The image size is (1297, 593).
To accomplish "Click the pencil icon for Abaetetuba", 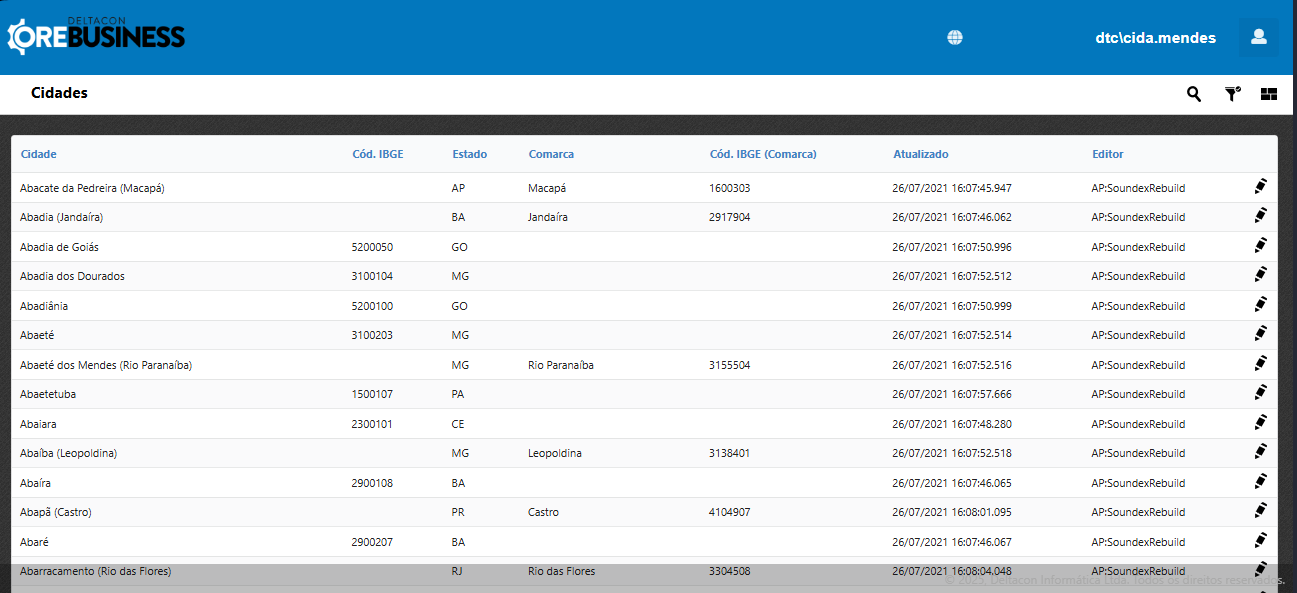I will pyautogui.click(x=1260, y=393).
